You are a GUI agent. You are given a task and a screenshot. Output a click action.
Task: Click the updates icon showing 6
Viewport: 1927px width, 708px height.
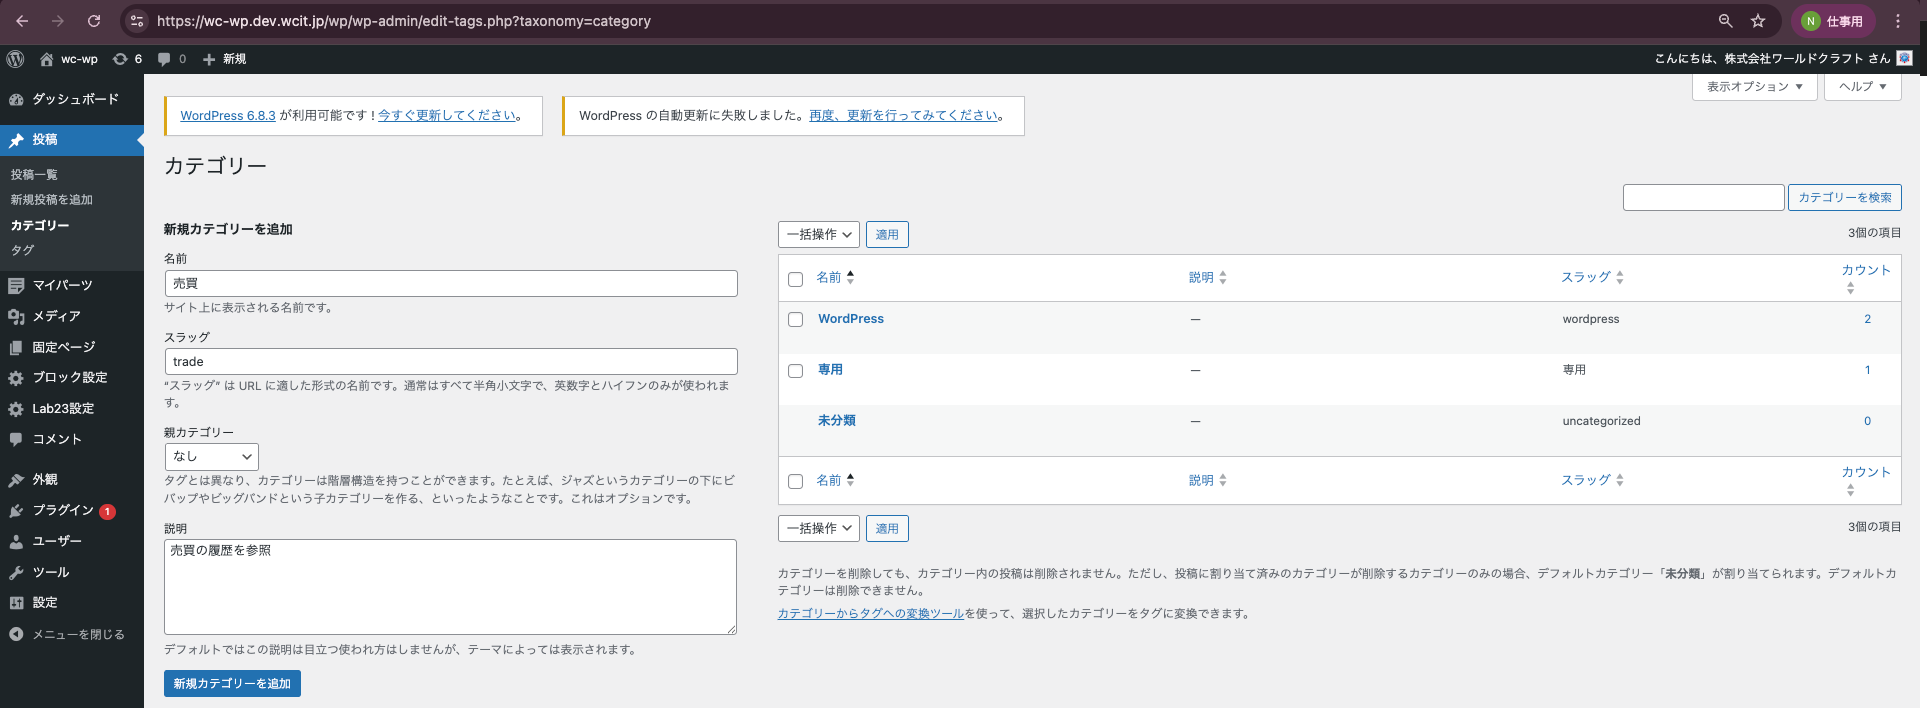pos(127,59)
